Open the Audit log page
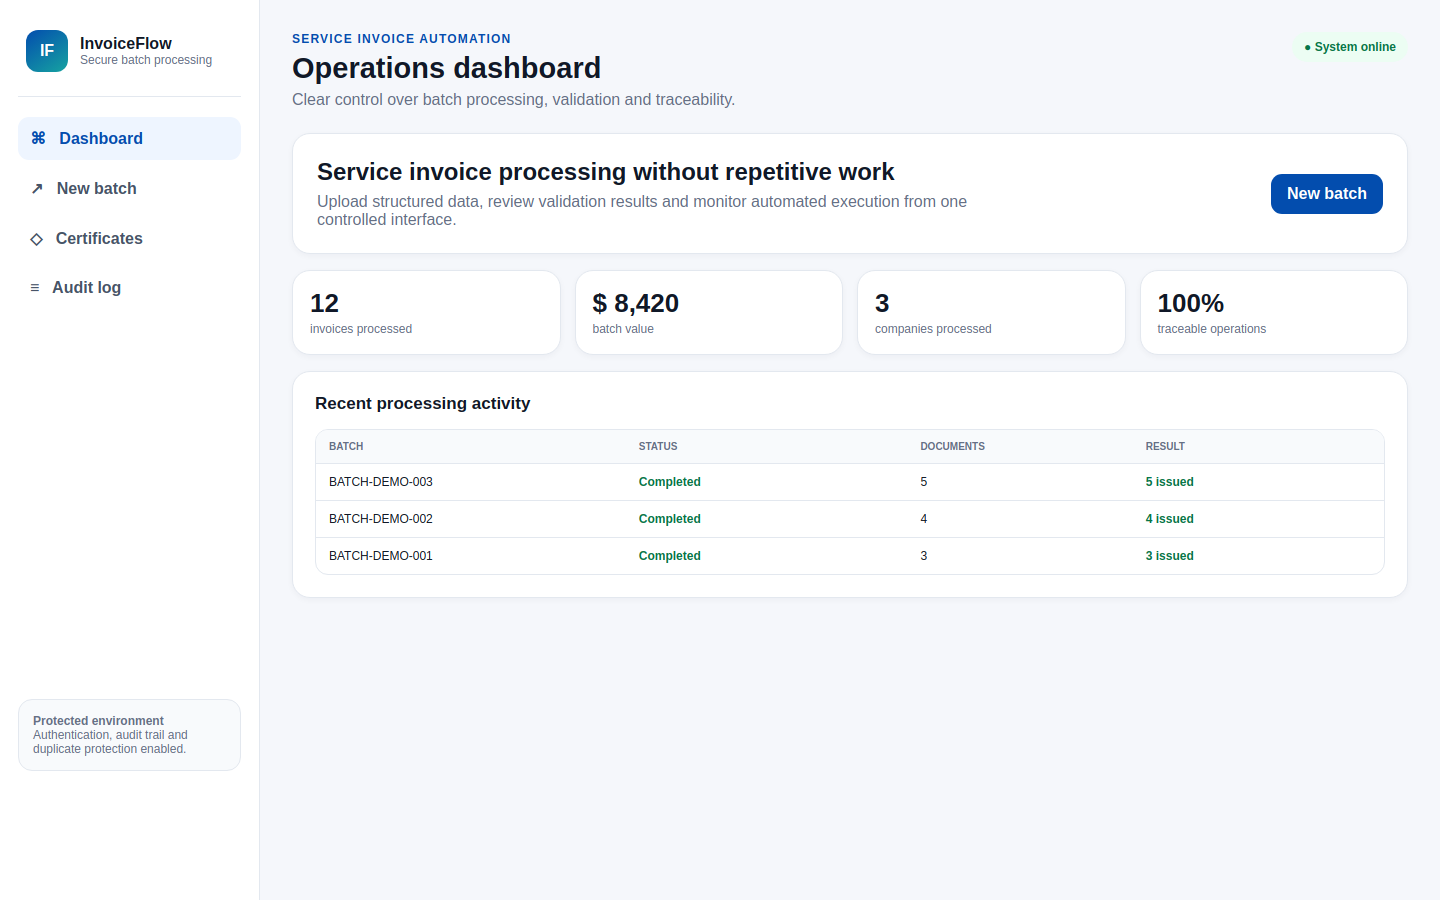This screenshot has width=1440, height=900. (x=129, y=288)
